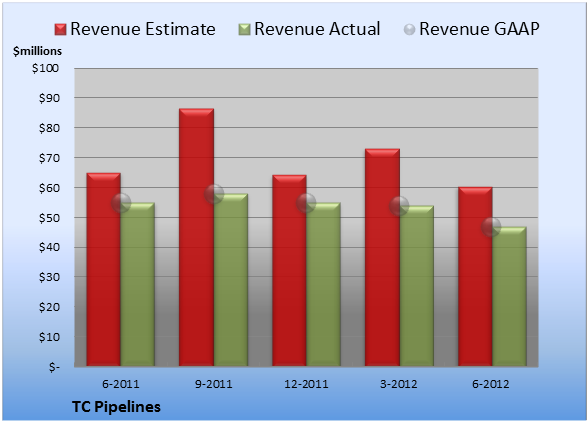The height and width of the screenshot is (422, 588).
Task: Click the green actual bar for 6-2011
Action: pyautogui.click(x=138, y=284)
